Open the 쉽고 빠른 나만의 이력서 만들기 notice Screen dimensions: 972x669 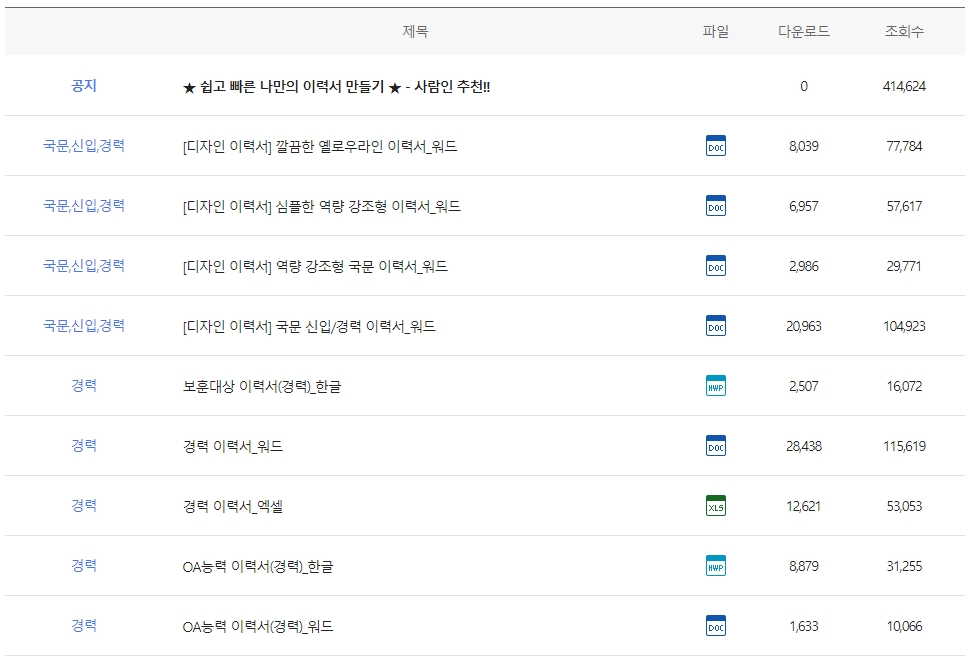[x=336, y=87]
